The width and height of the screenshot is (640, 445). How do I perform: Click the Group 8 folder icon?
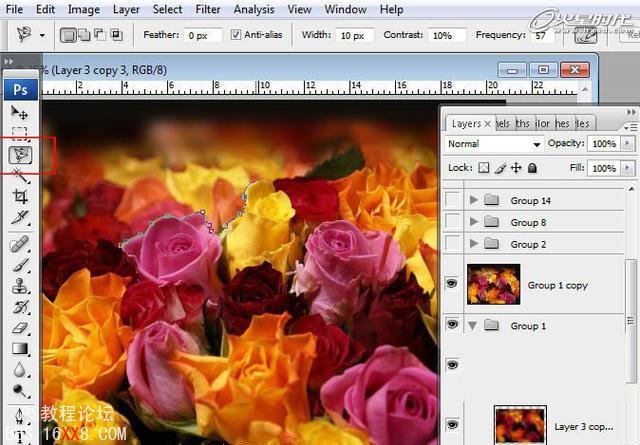click(492, 222)
